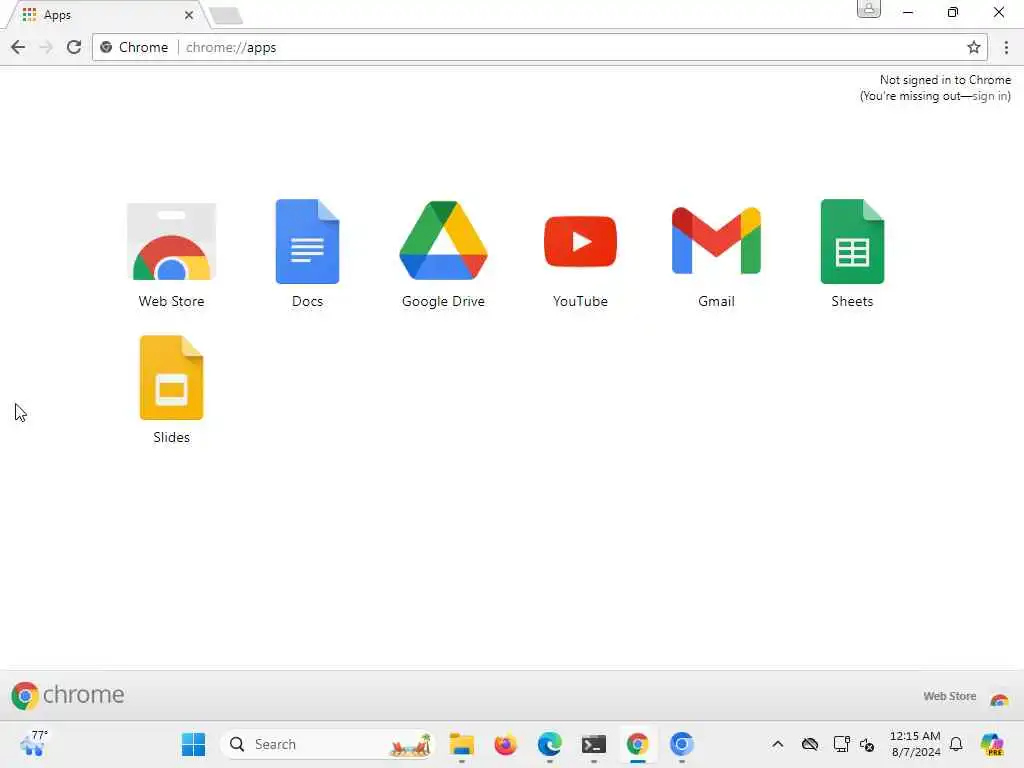Go back to the previous page
1024x768 pixels.
18,47
